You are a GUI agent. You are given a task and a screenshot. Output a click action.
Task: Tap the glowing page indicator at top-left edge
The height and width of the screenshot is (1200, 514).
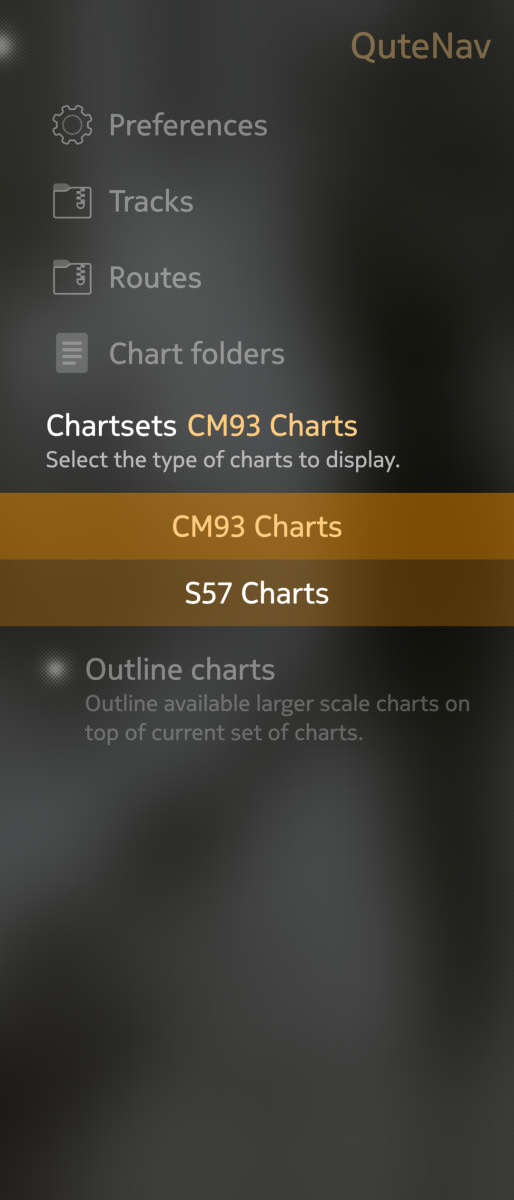point(6,45)
